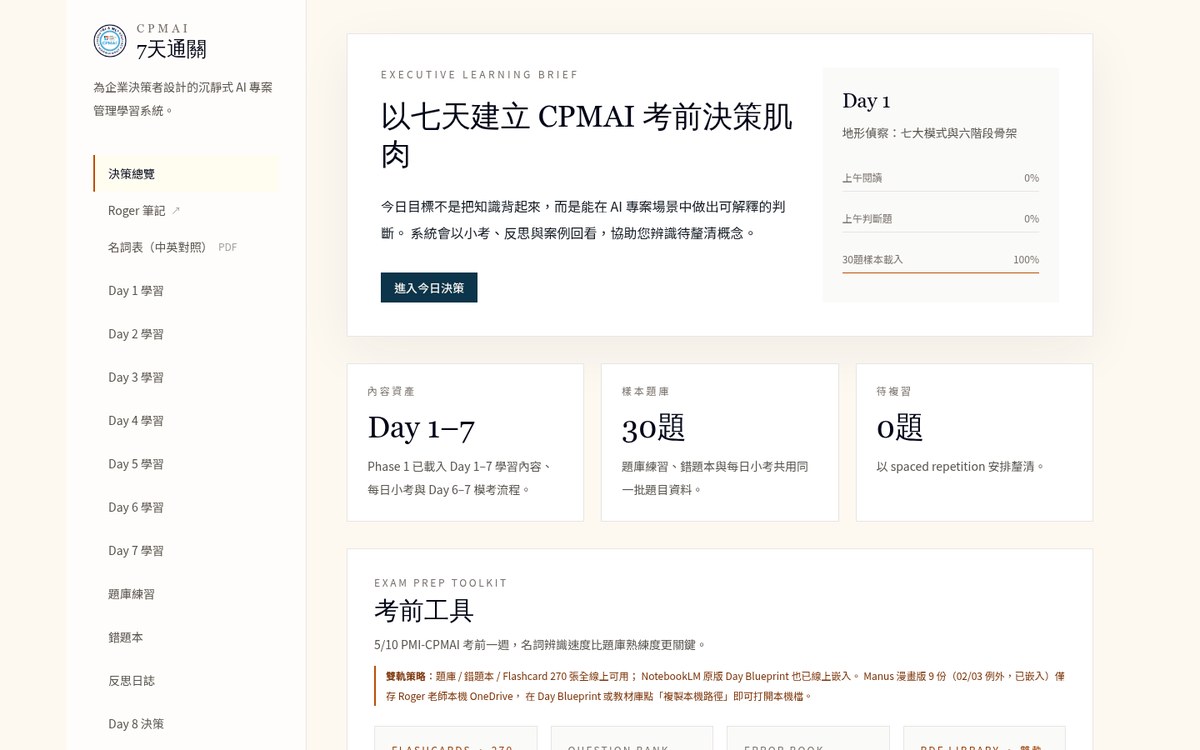The width and height of the screenshot is (1200, 750).
Task: Go to Day 6 學習
Action: click(186, 507)
